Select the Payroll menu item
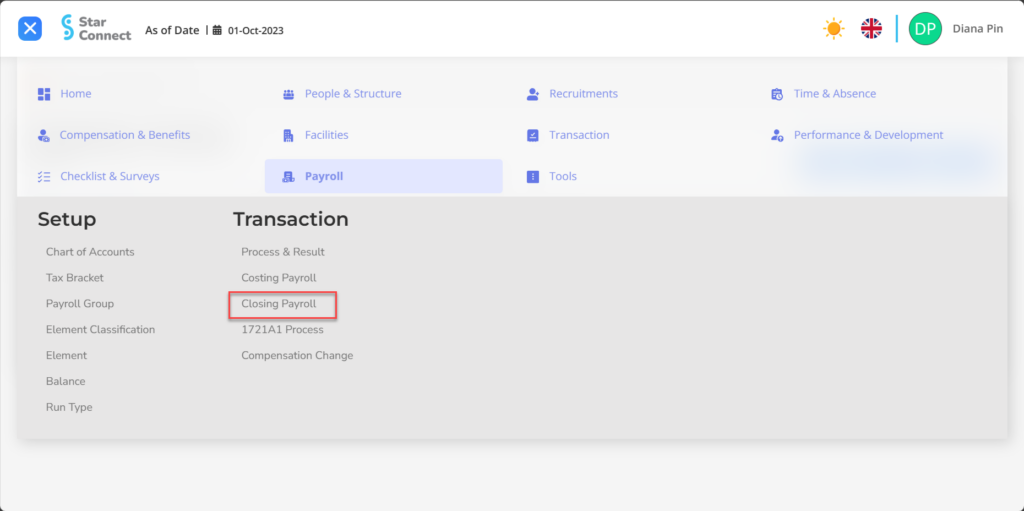The width and height of the screenshot is (1024, 511). point(383,176)
